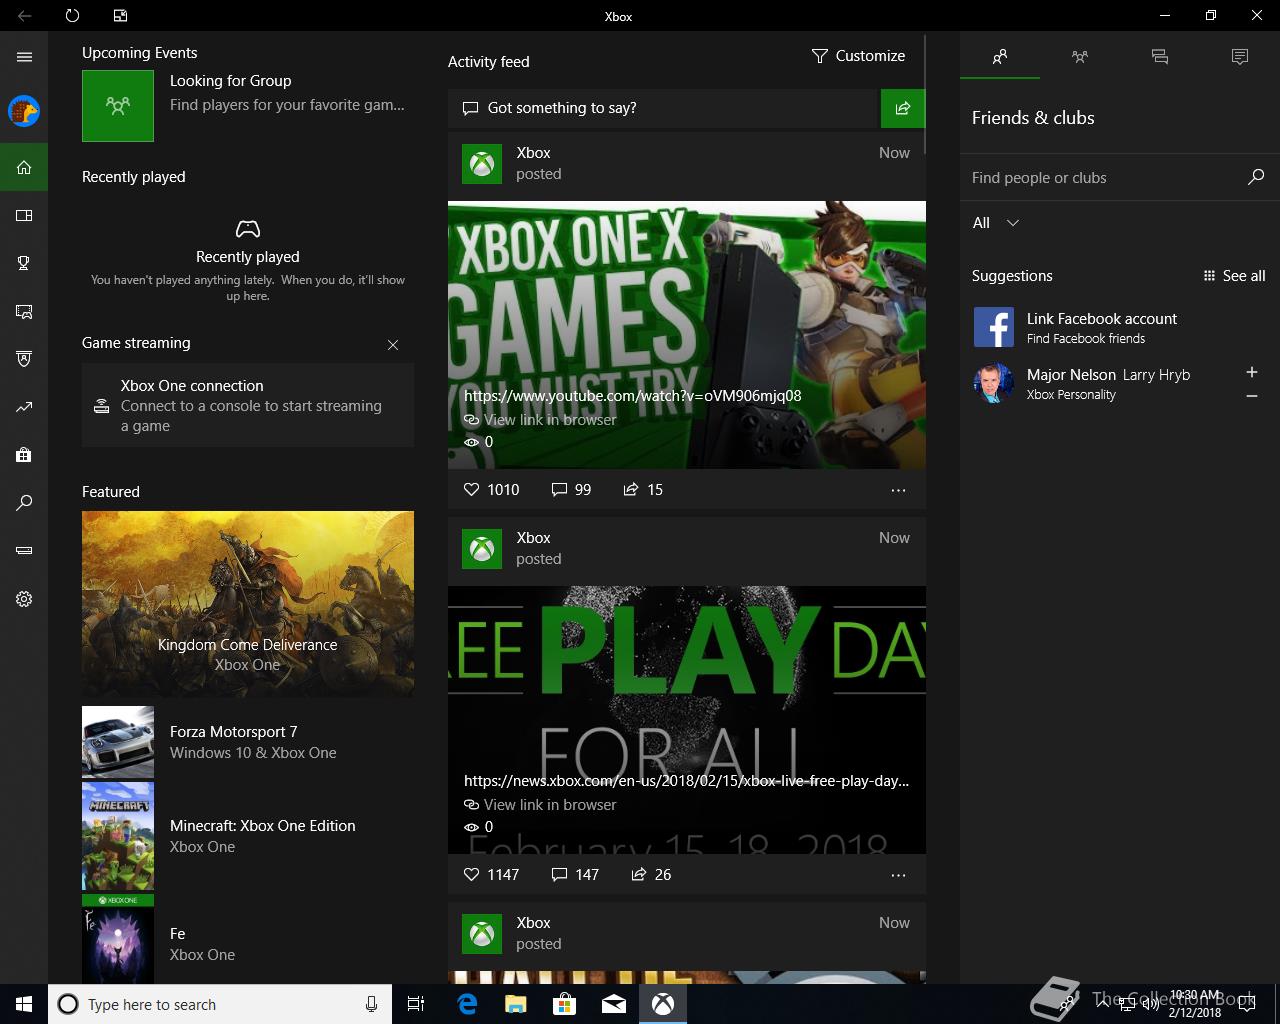Screen dimensions: 1280x1024
Task: Open Task View on taskbar
Action: pos(416,1004)
